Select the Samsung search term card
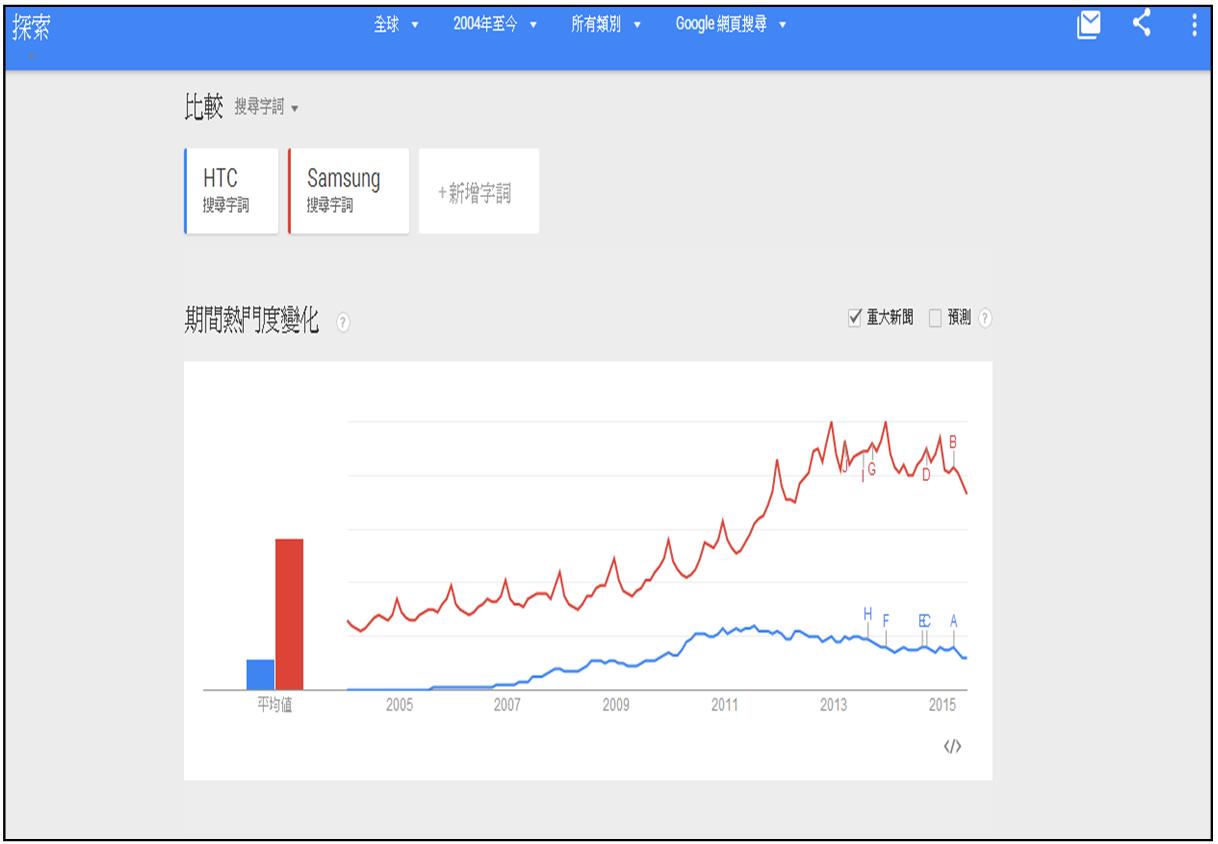The width and height of the screenshot is (1218, 844). (x=349, y=191)
